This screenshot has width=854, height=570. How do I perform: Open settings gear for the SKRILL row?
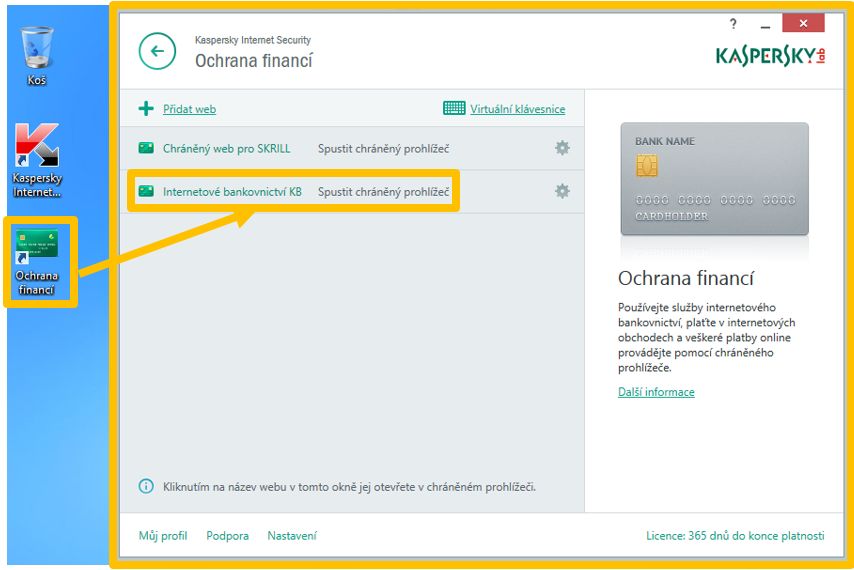pyautogui.click(x=562, y=148)
